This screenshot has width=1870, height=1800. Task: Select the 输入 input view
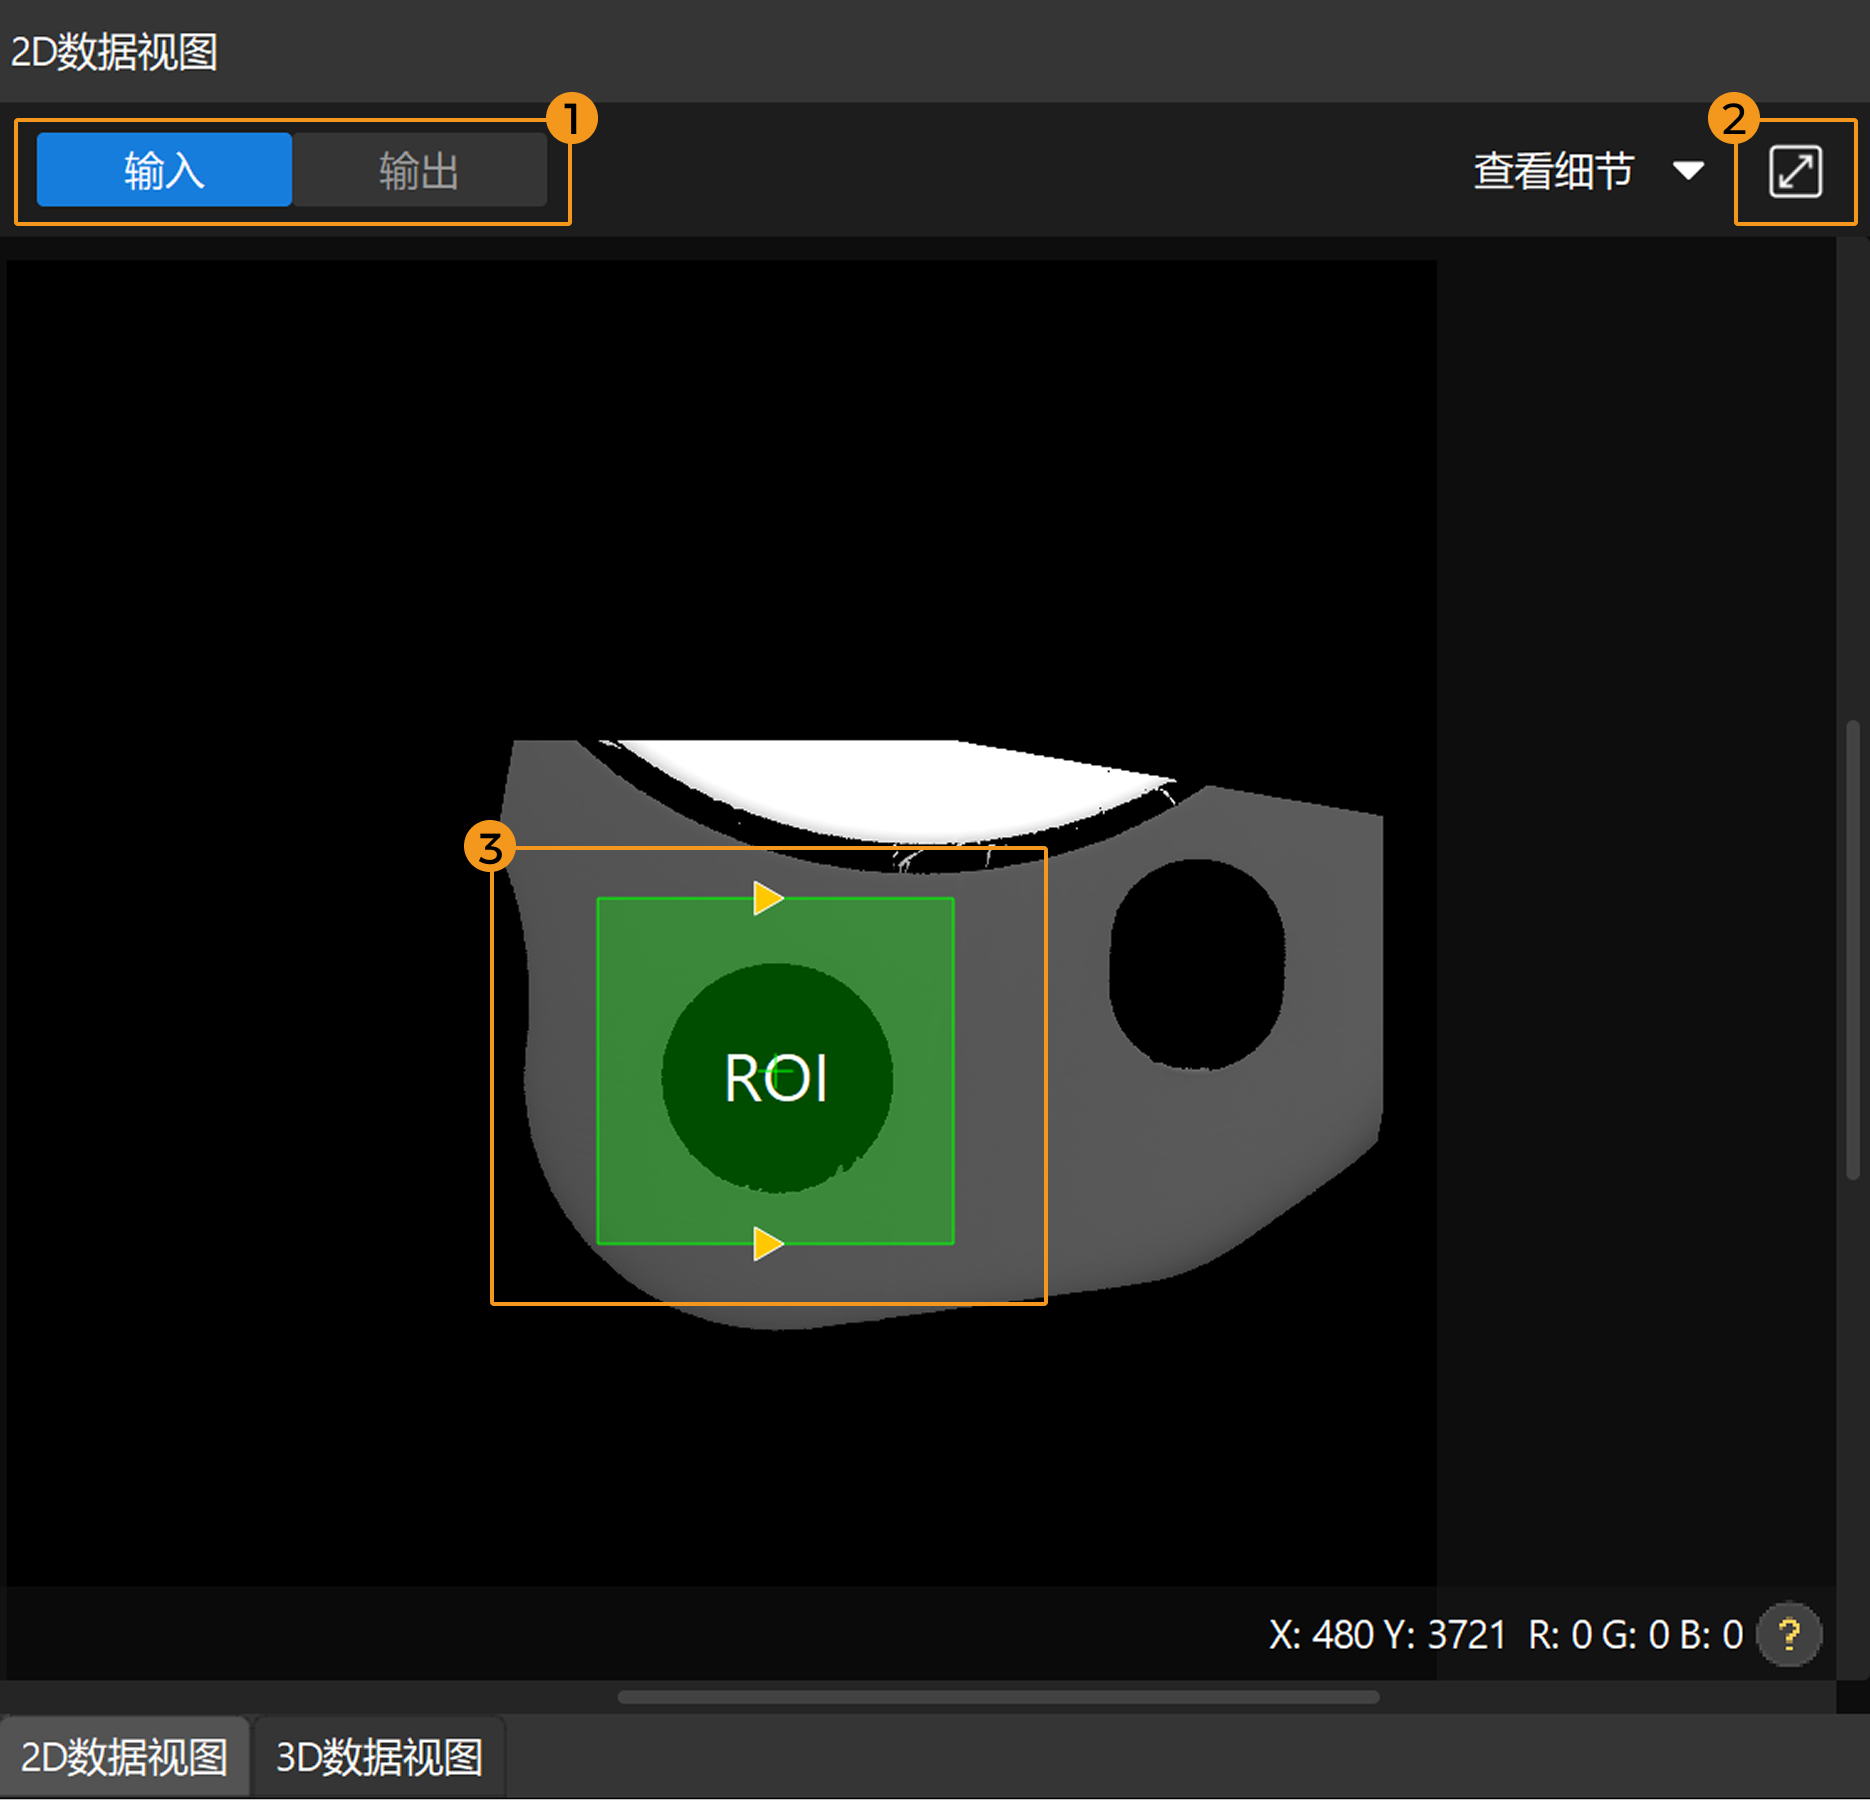tap(163, 170)
